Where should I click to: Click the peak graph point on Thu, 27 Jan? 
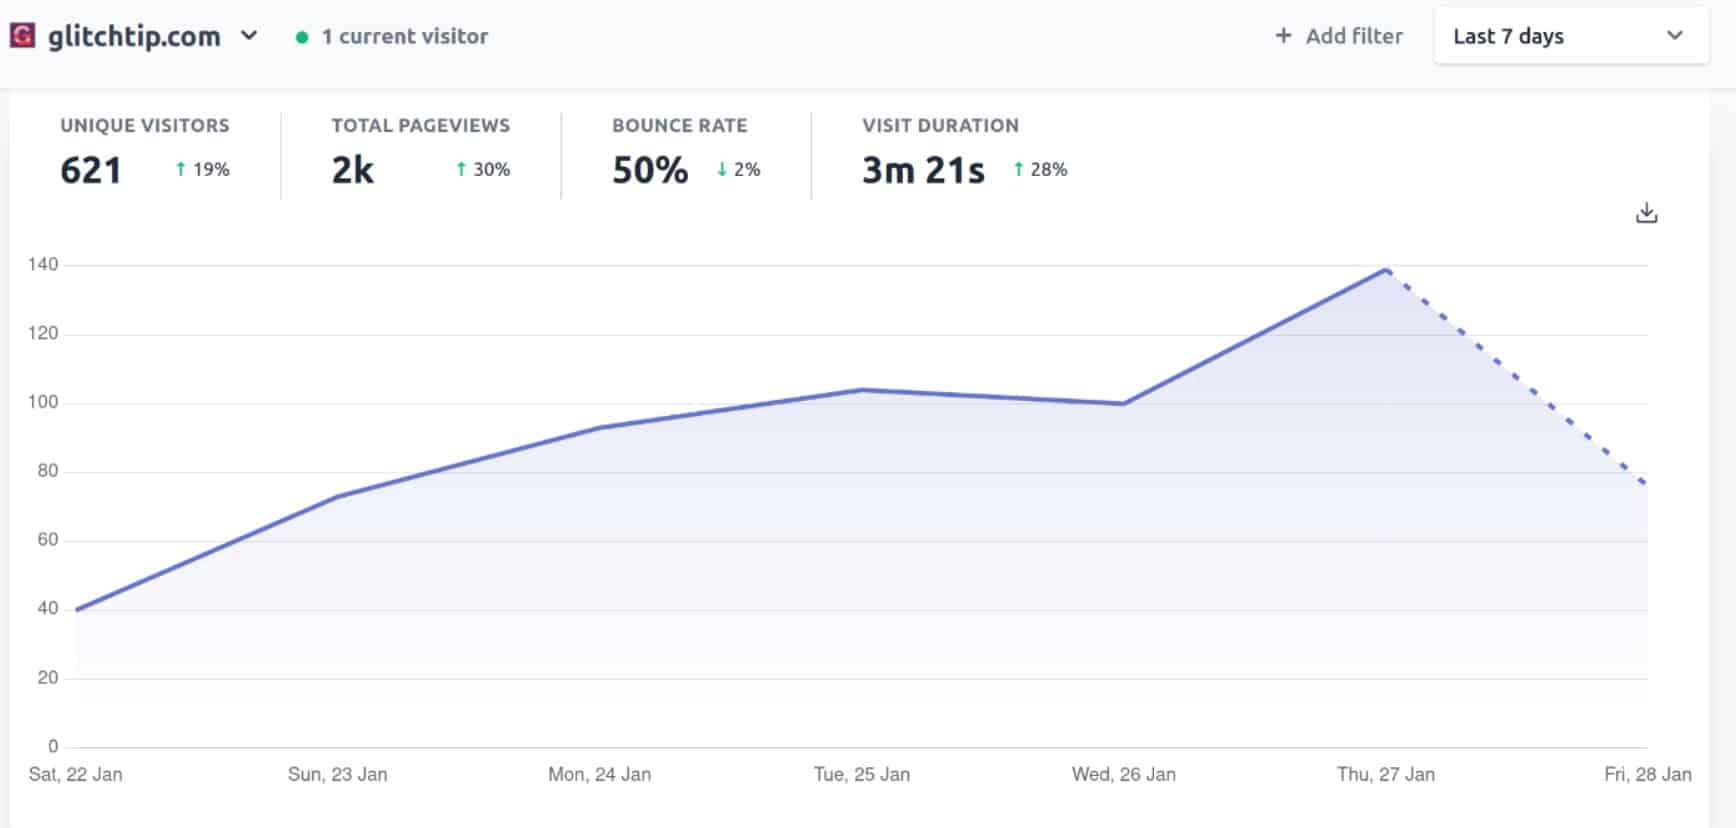pos(1386,269)
